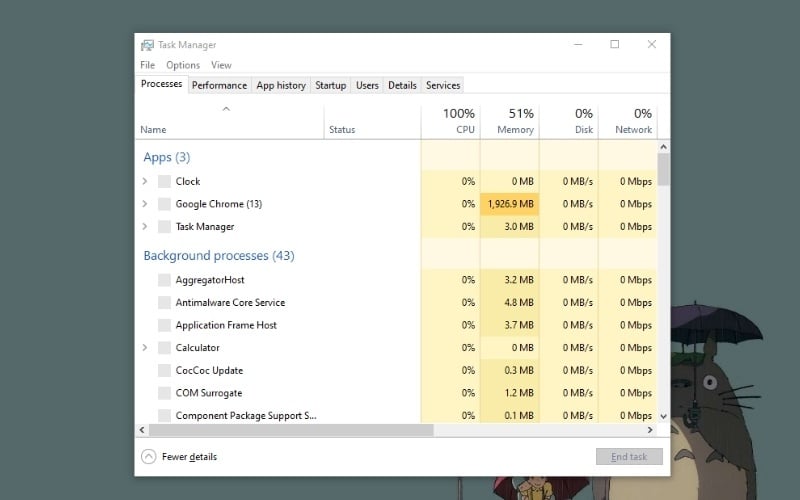Viewport: 800px width, 500px height.
Task: Open the View menu
Action: pyautogui.click(x=221, y=65)
